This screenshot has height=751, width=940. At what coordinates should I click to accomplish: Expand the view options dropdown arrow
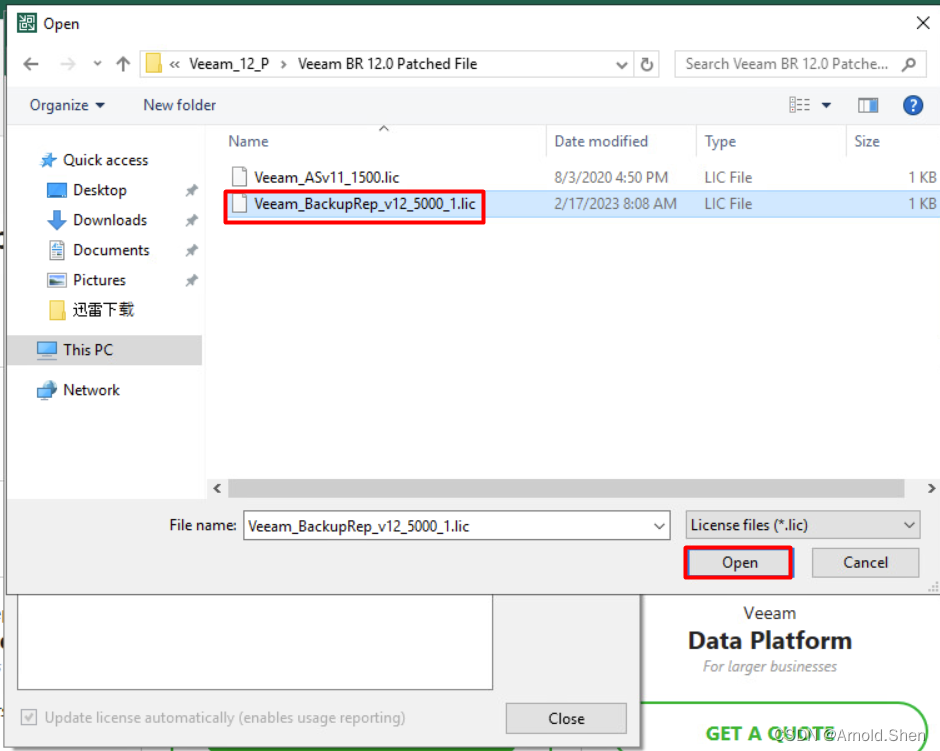pyautogui.click(x=826, y=105)
